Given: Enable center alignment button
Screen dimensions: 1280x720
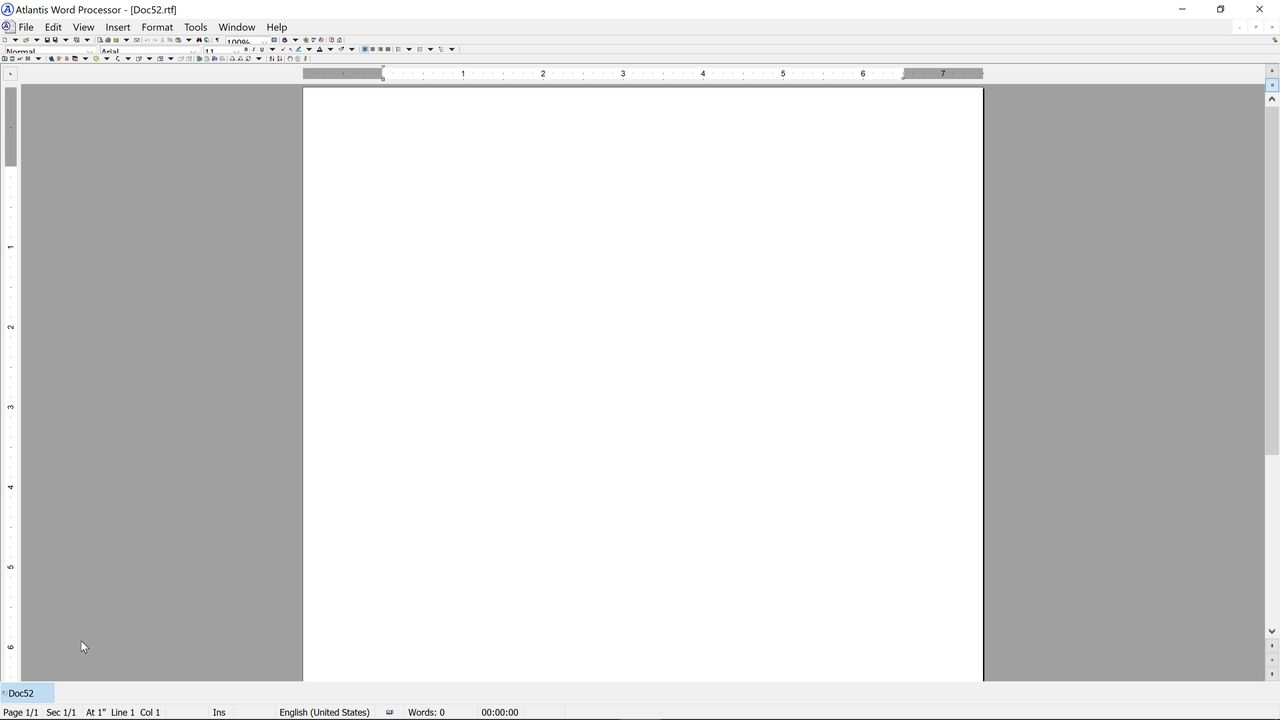Looking at the screenshot, I should coord(373,49).
